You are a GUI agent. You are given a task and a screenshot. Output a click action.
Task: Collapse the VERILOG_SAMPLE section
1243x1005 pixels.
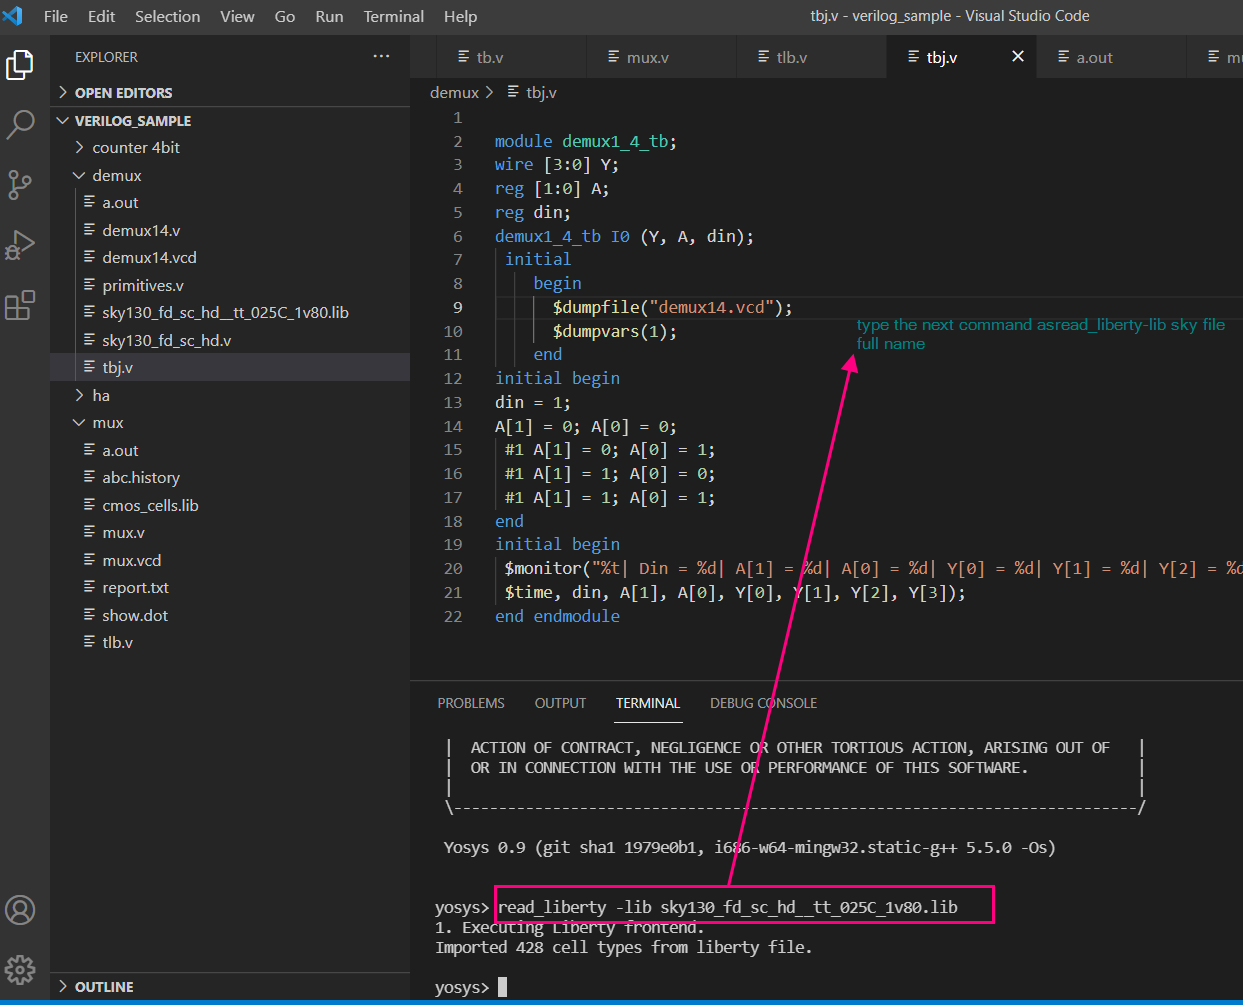[230, 120]
